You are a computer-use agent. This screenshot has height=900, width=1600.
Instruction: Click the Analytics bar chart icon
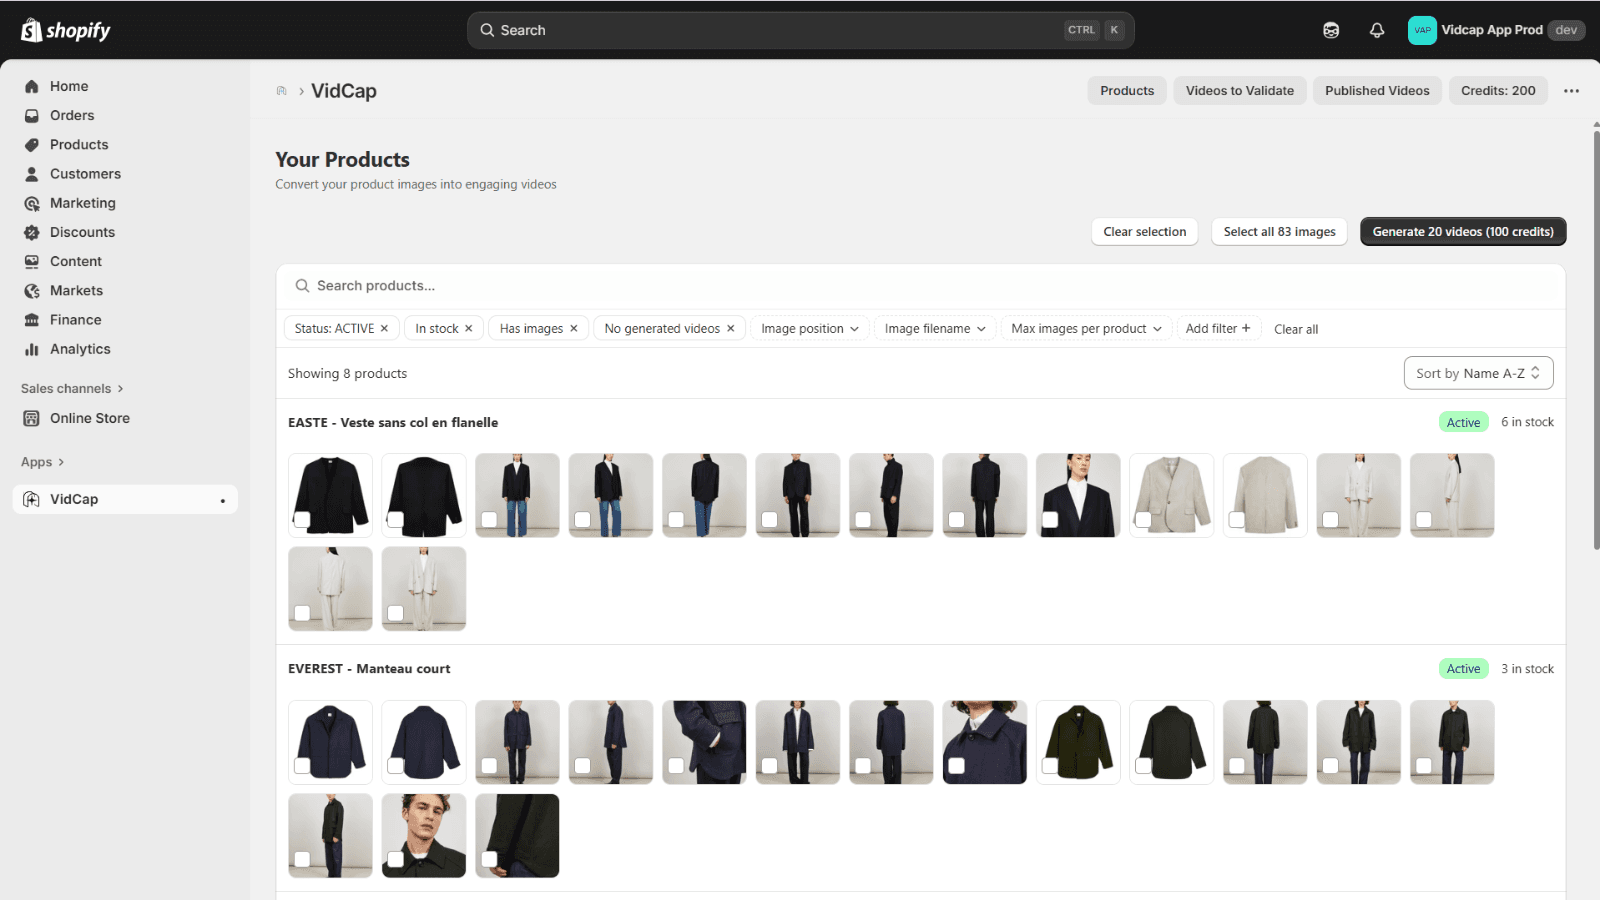32,349
